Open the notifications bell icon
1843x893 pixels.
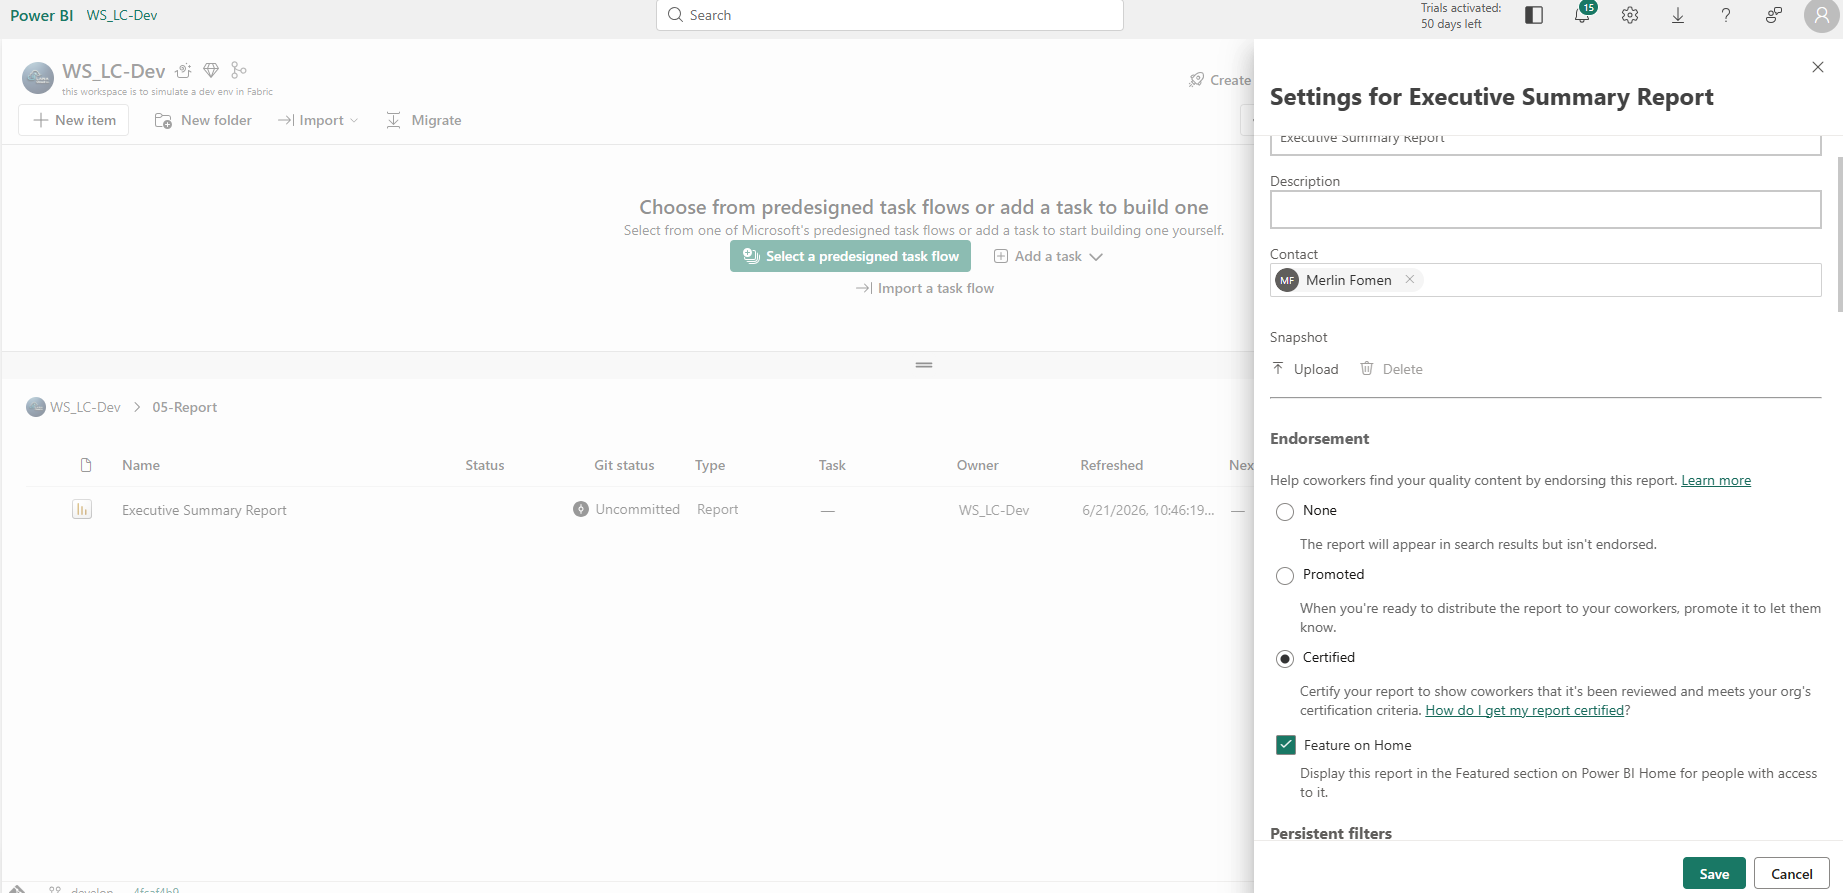(1582, 15)
